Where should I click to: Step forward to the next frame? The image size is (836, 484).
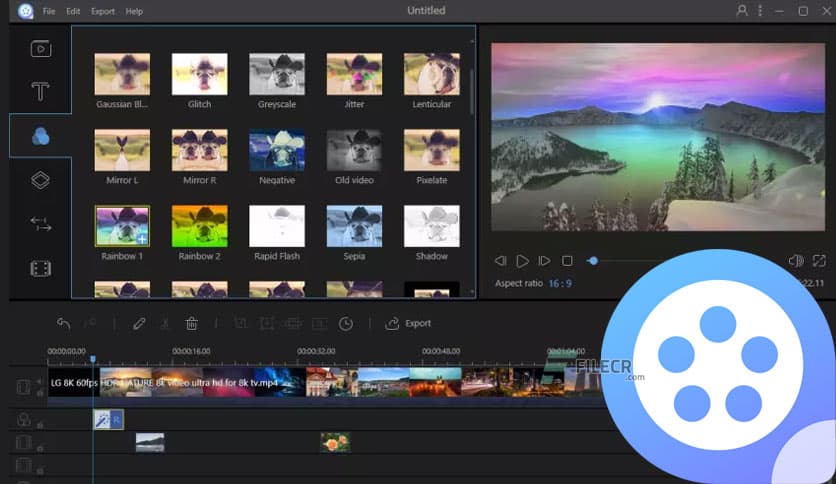pyautogui.click(x=544, y=261)
